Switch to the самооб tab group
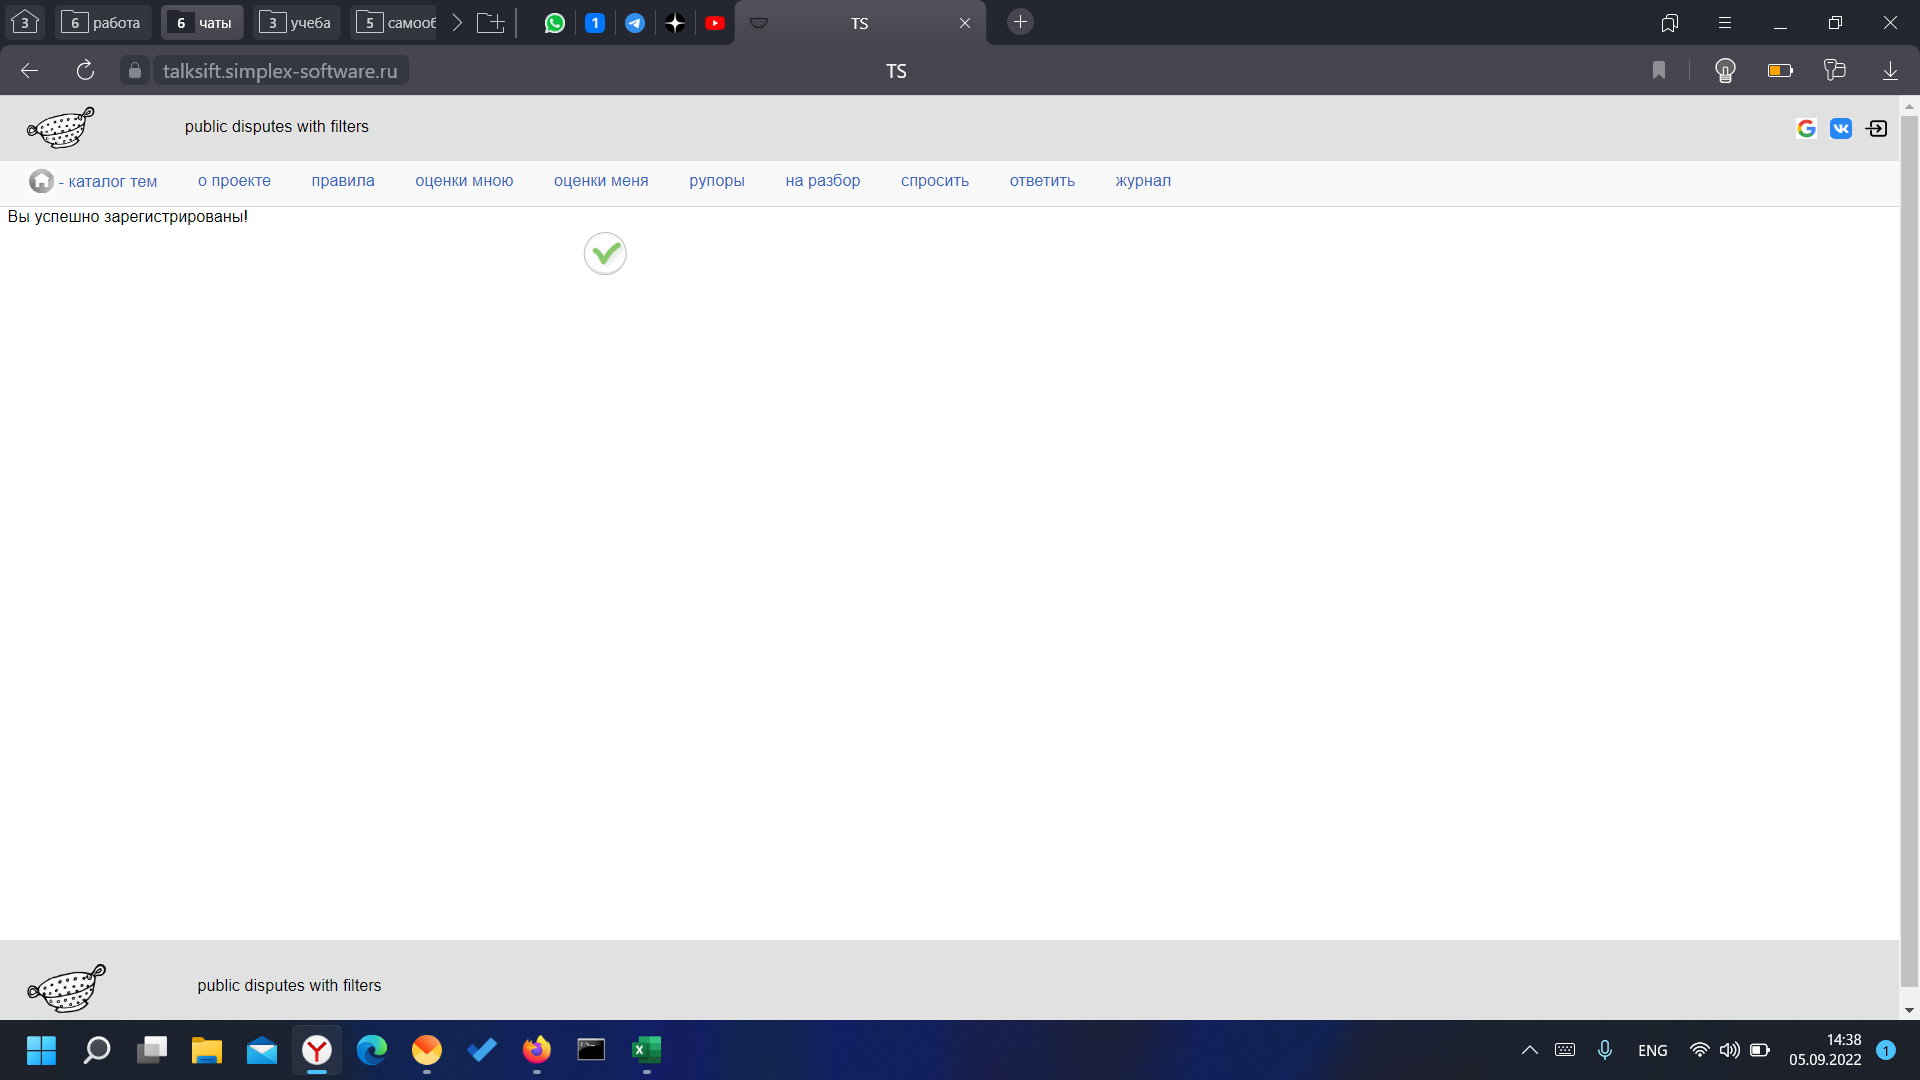The width and height of the screenshot is (1920, 1080). click(x=396, y=22)
